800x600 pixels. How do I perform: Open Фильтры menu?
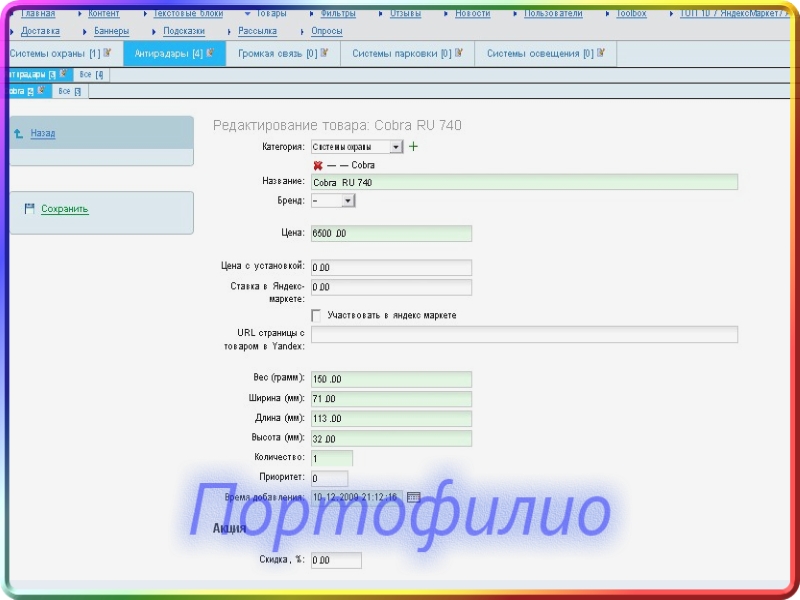338,13
